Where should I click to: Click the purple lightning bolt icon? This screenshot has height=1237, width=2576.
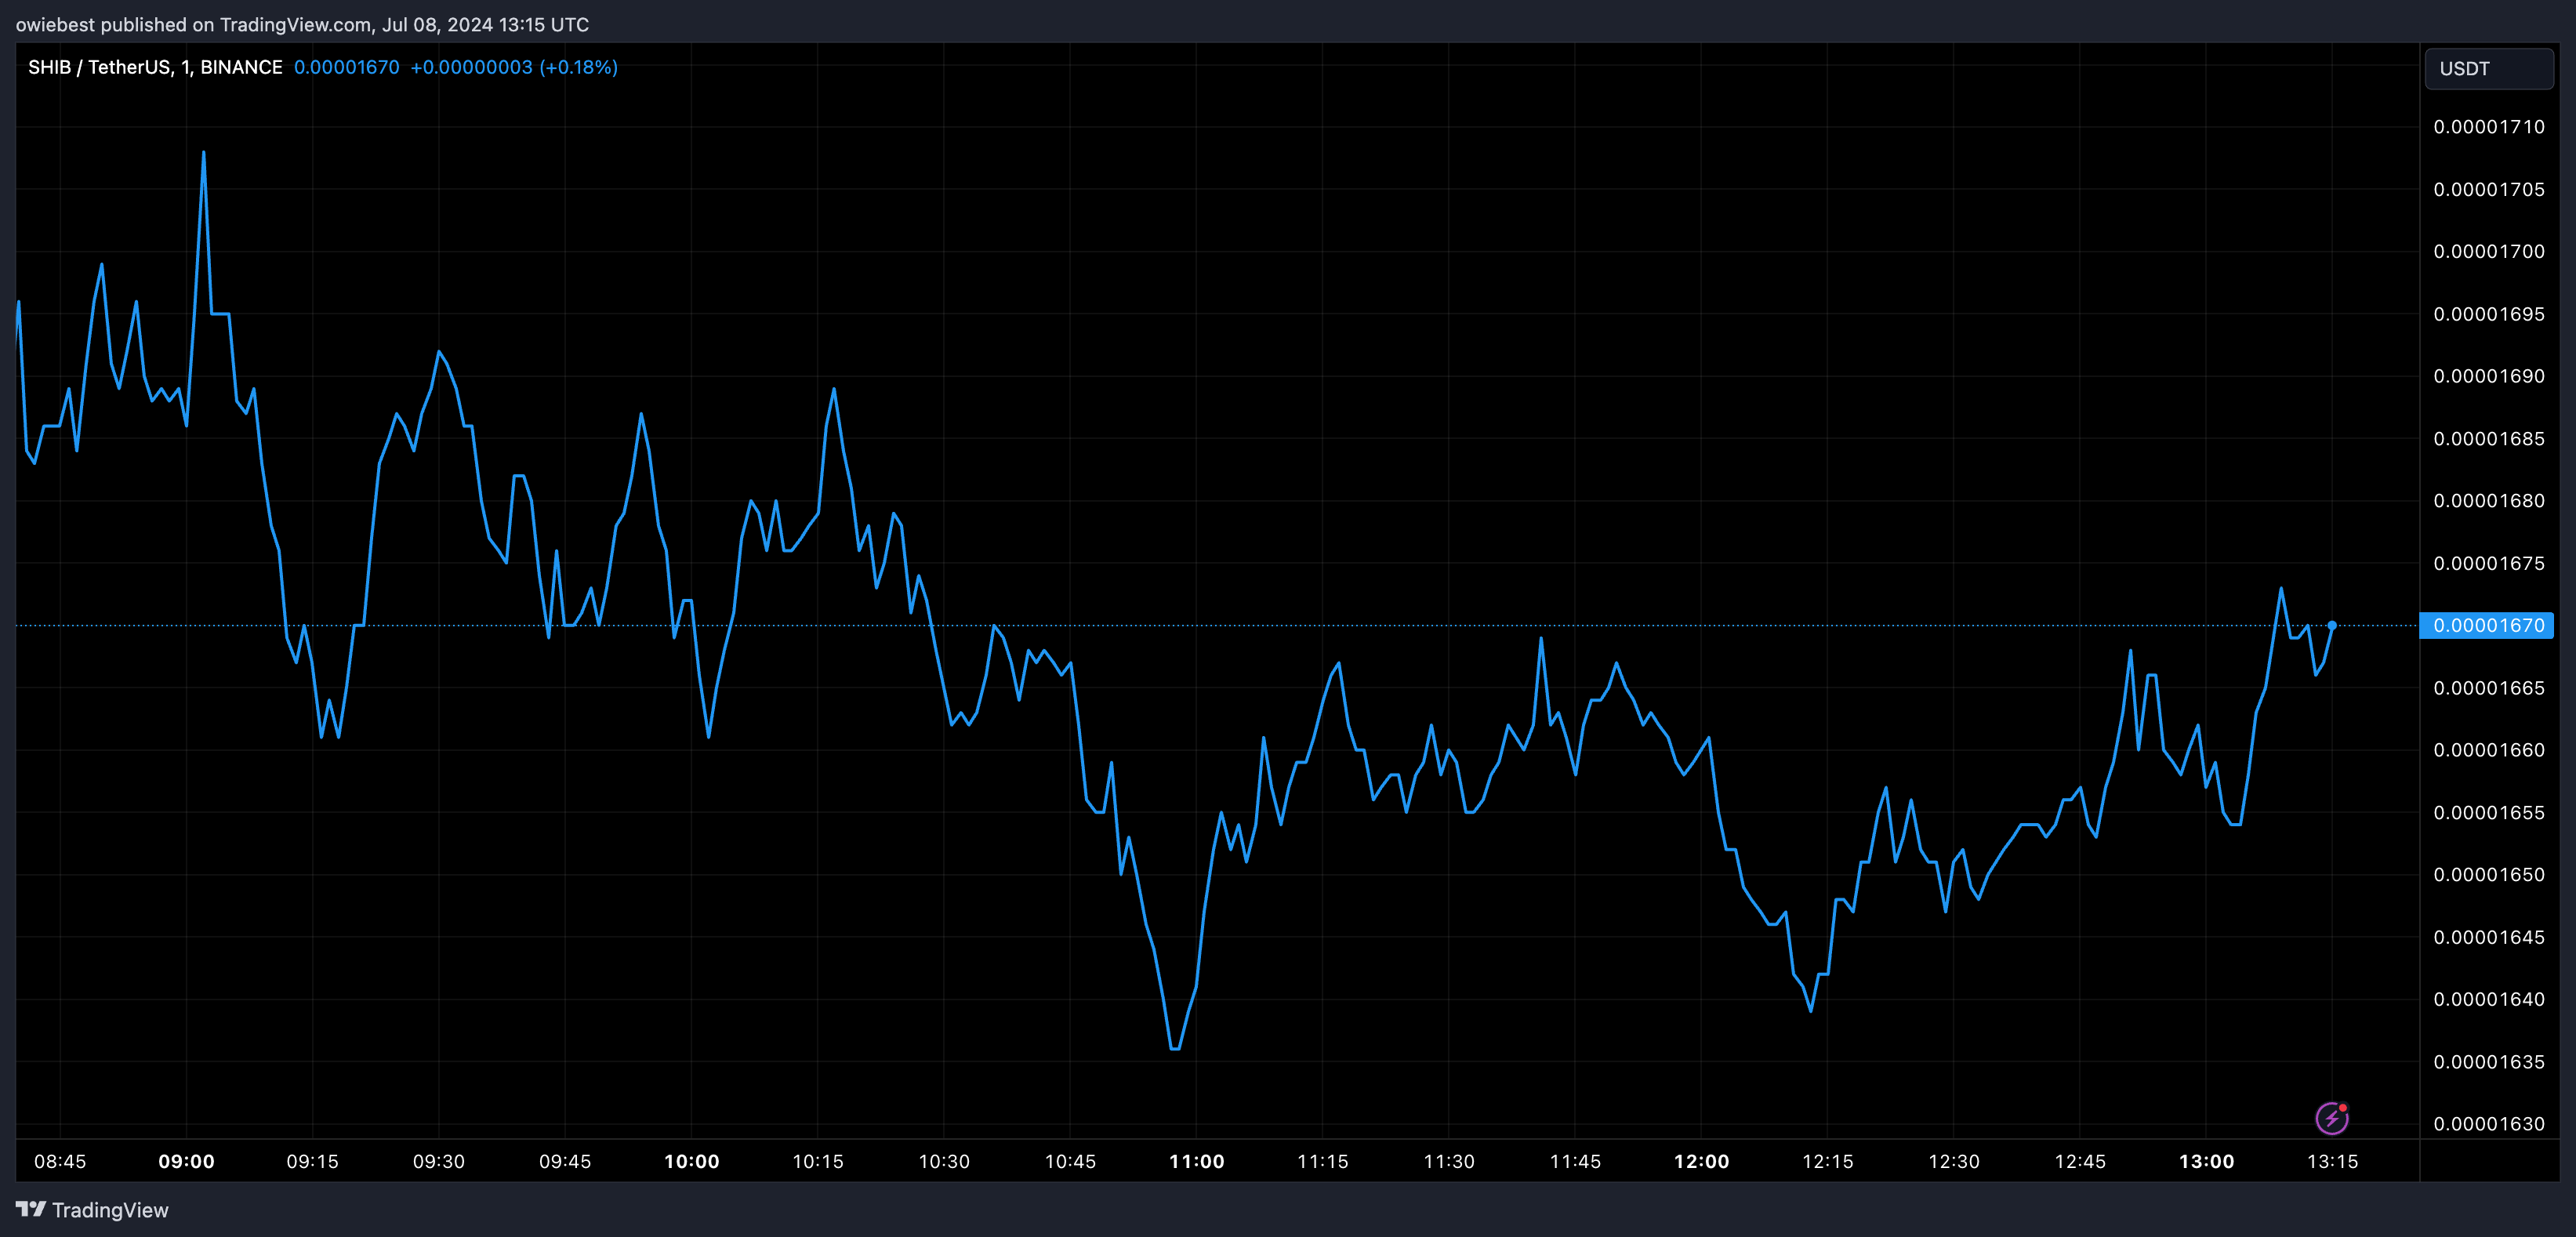[x=2331, y=1118]
